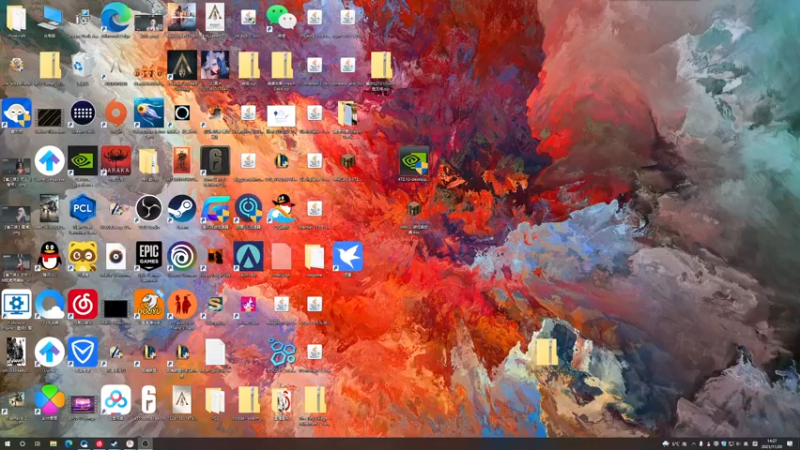Click the weather widget in the taskbar
Viewport: 800px width, 450px height.
coord(673,444)
